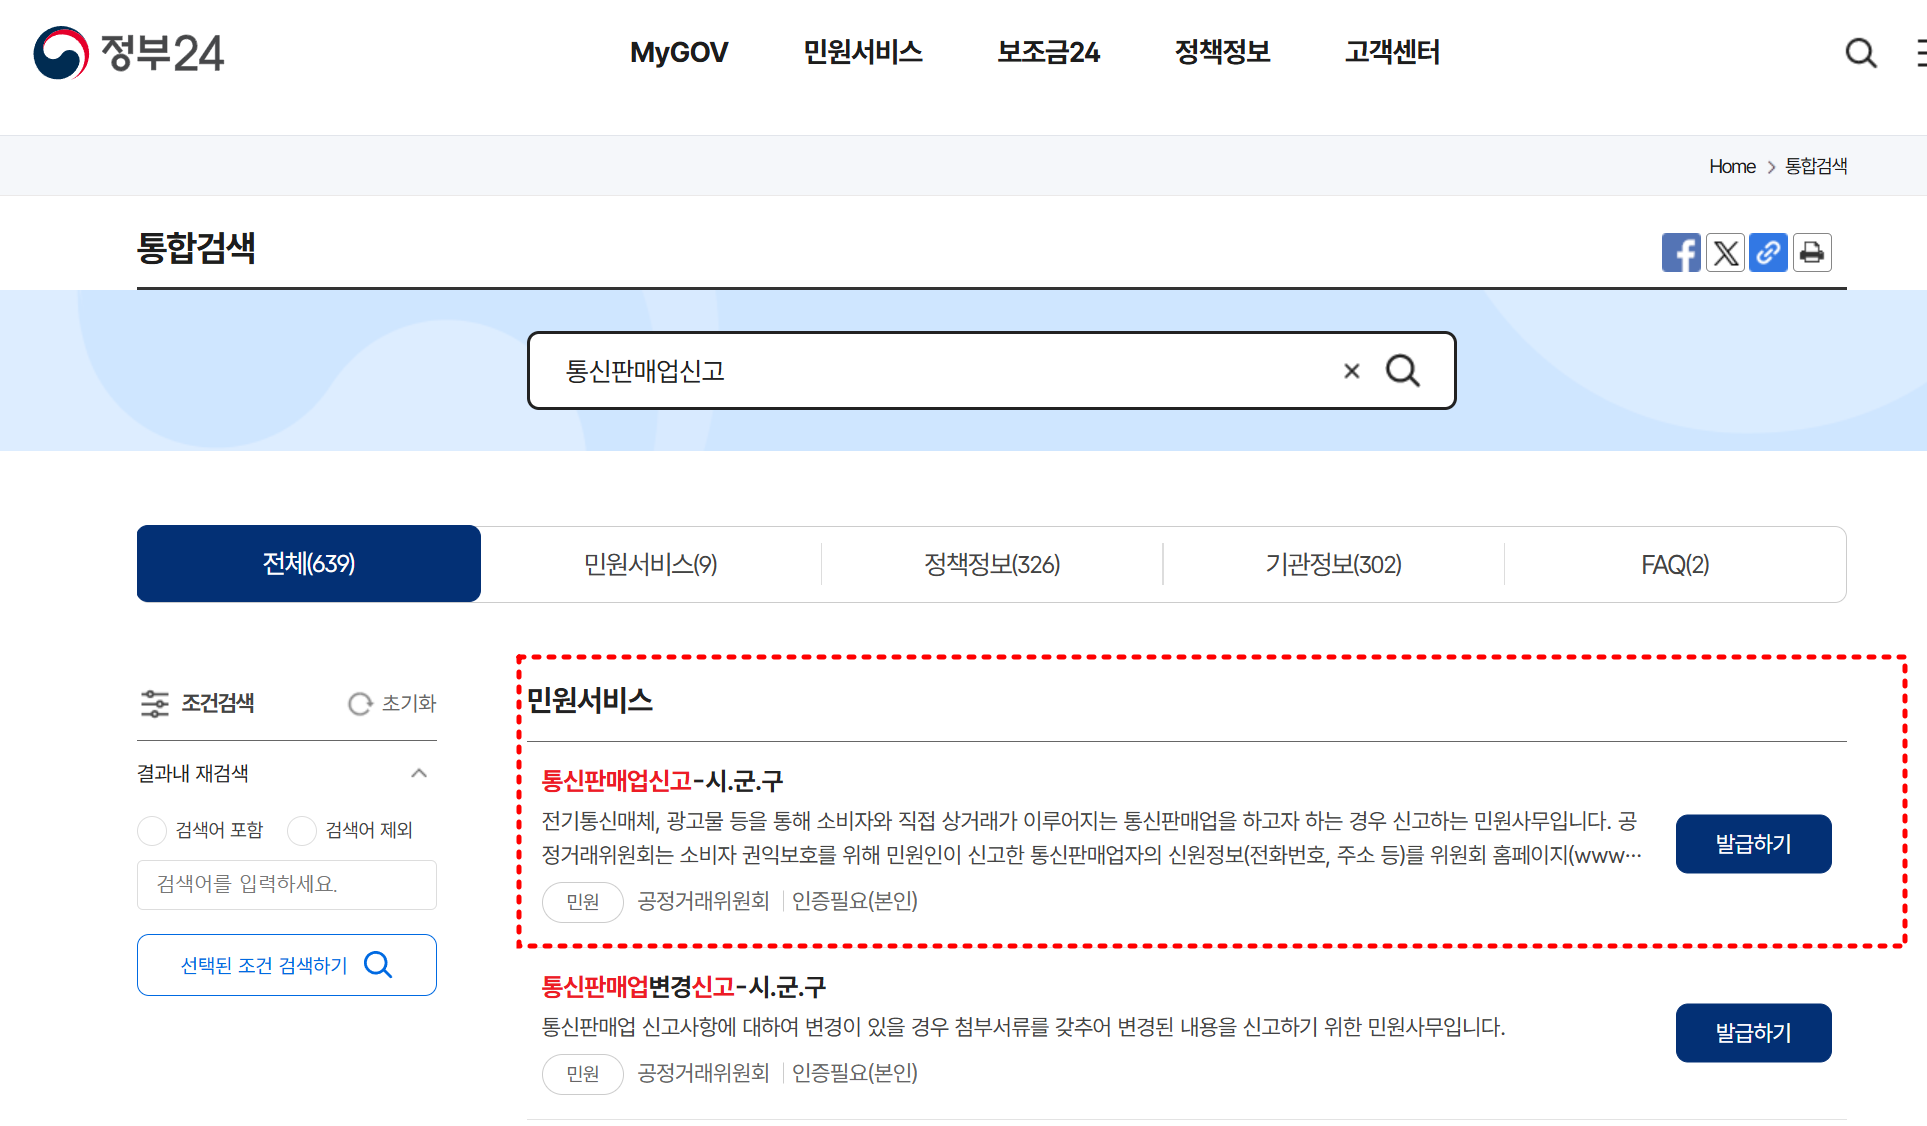1927x1126 pixels.
Task: Select the 검색어 제외 radio button
Action: coord(302,830)
